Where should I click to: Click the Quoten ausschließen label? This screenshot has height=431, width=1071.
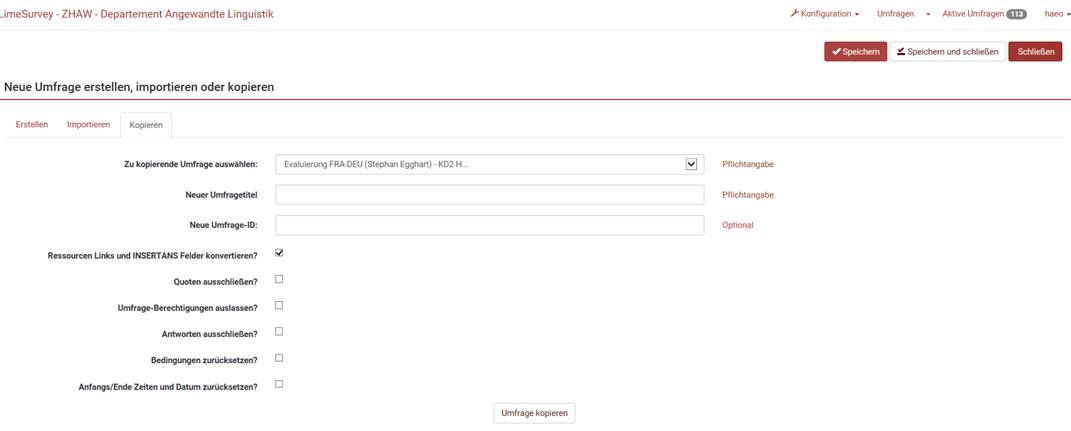coord(216,281)
